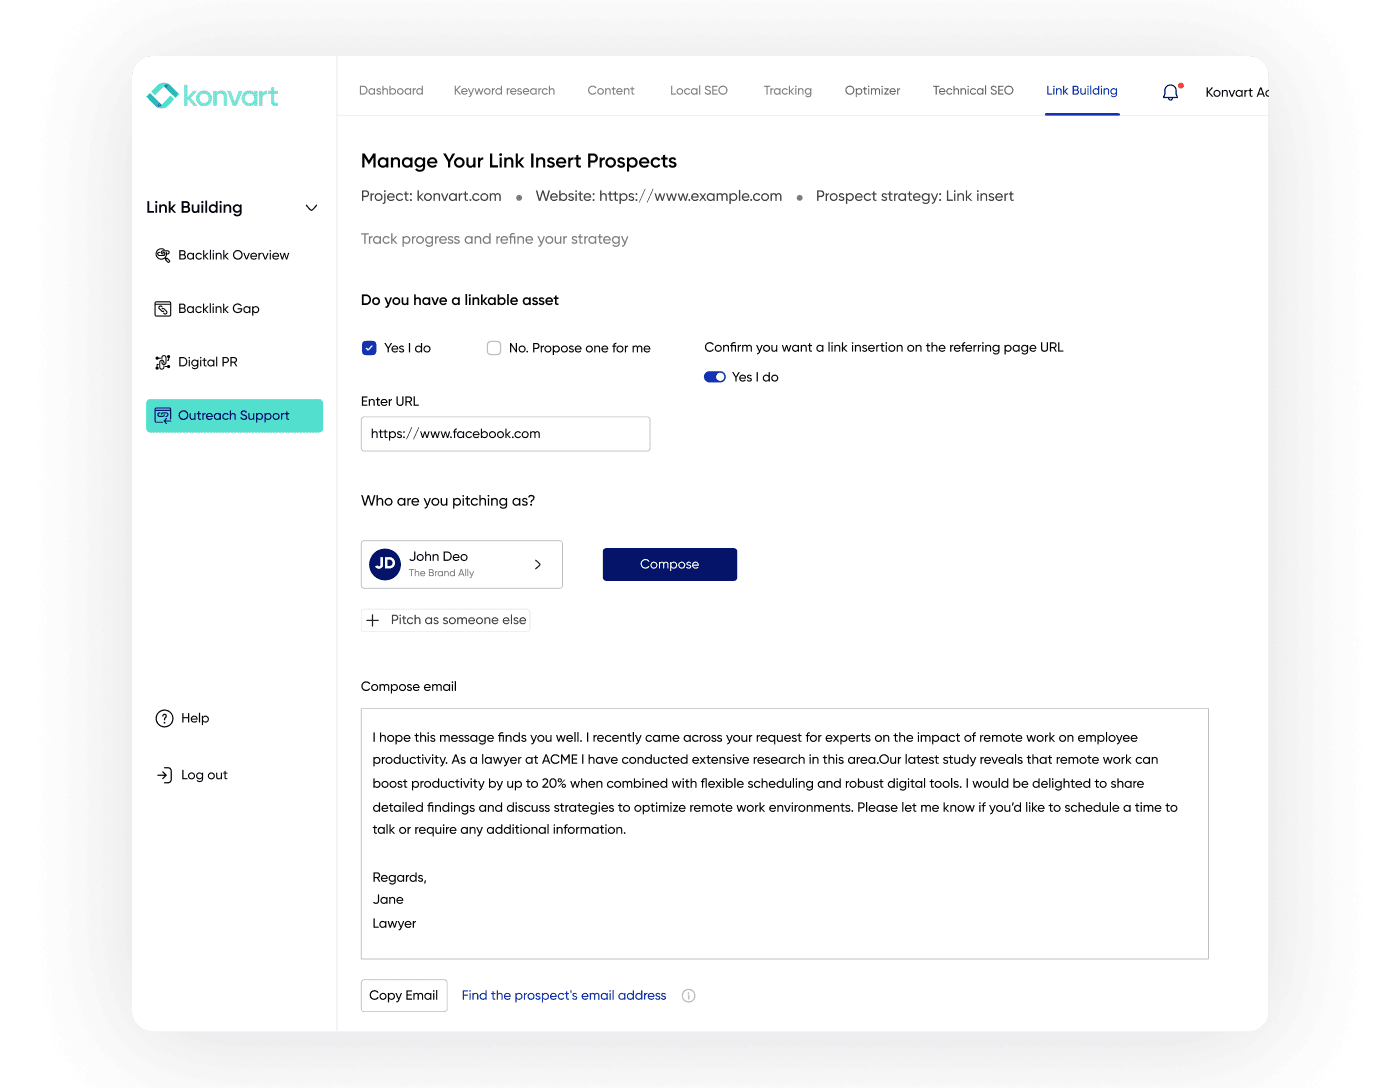This screenshot has width=1399, height=1088.
Task: Click the konvart logo
Action: [x=212, y=95]
